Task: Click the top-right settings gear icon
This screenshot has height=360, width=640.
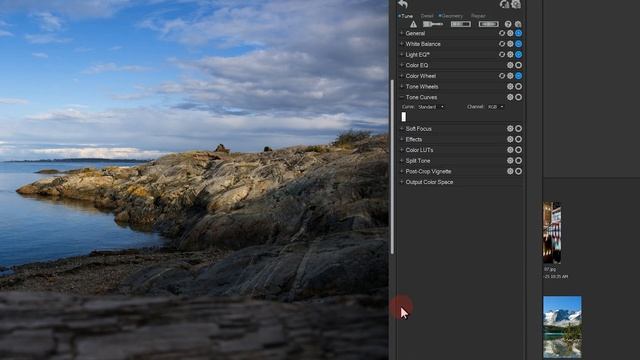Action: [x=516, y=4]
